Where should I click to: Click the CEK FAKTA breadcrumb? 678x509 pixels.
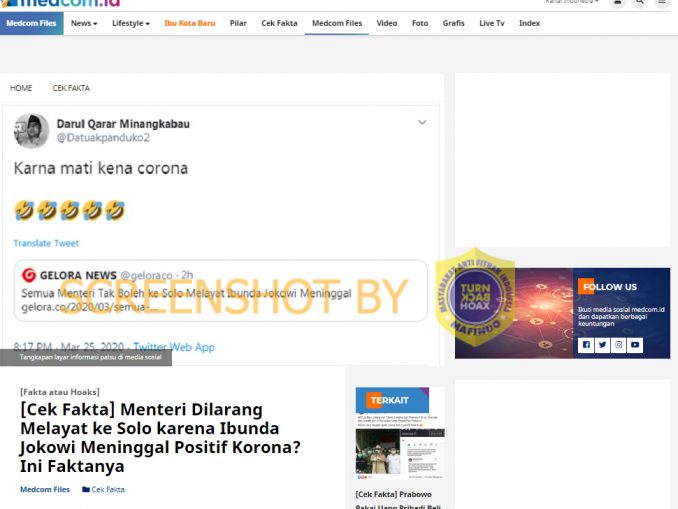(x=71, y=88)
